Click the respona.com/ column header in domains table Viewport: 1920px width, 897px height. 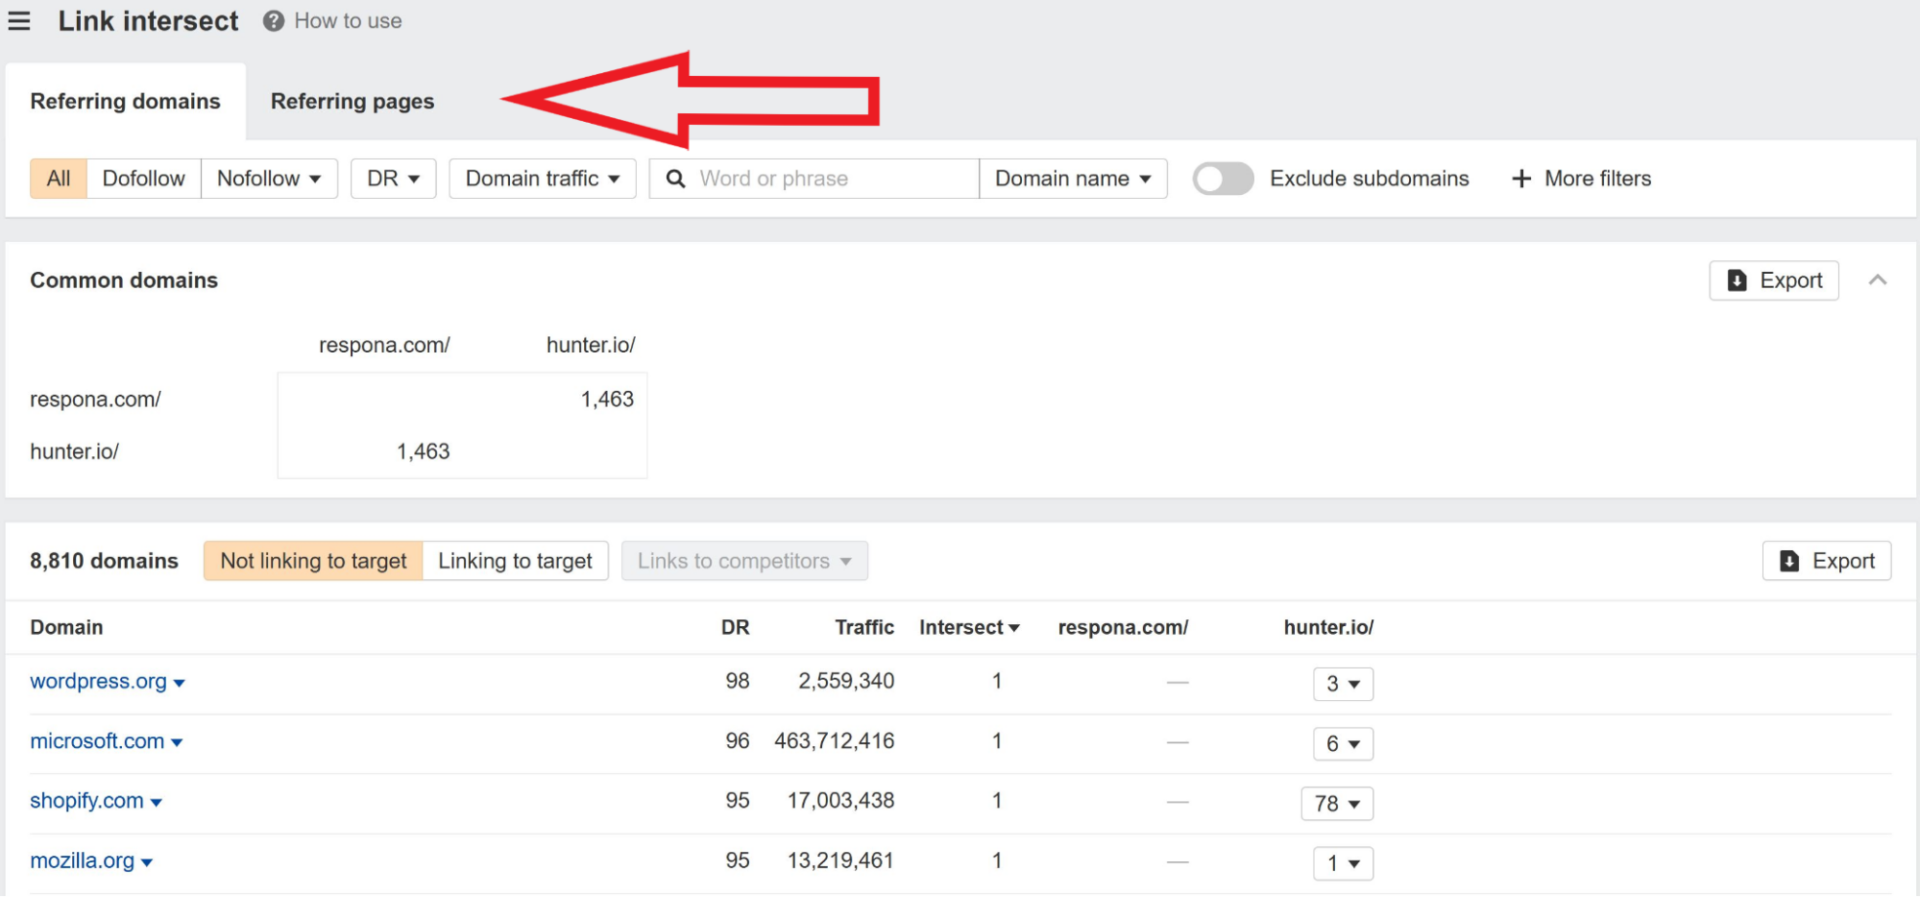(x=1123, y=628)
